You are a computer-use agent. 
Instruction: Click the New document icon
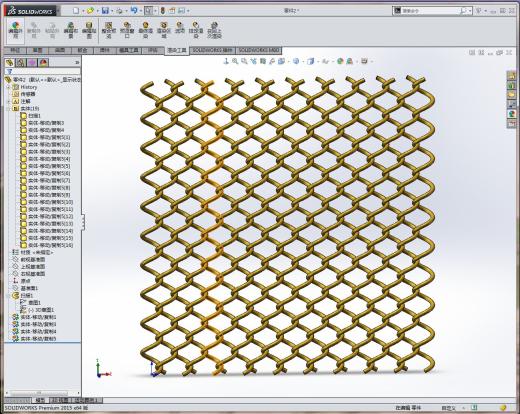coord(76,11)
